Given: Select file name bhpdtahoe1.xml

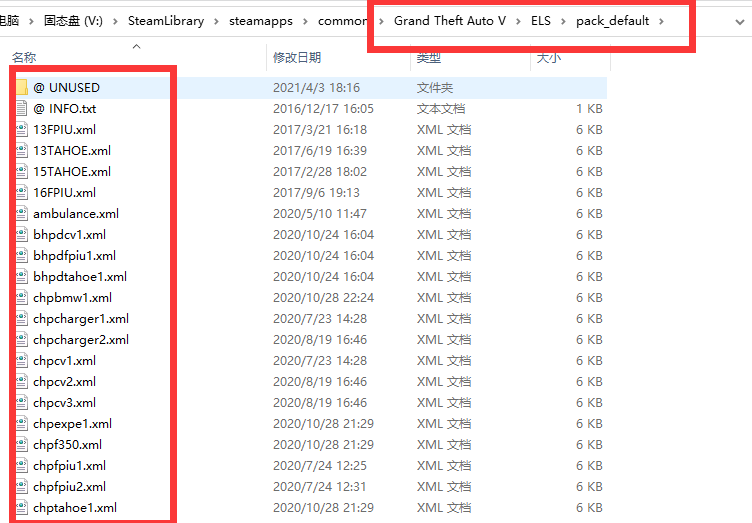Looking at the screenshot, I should coord(80,277).
